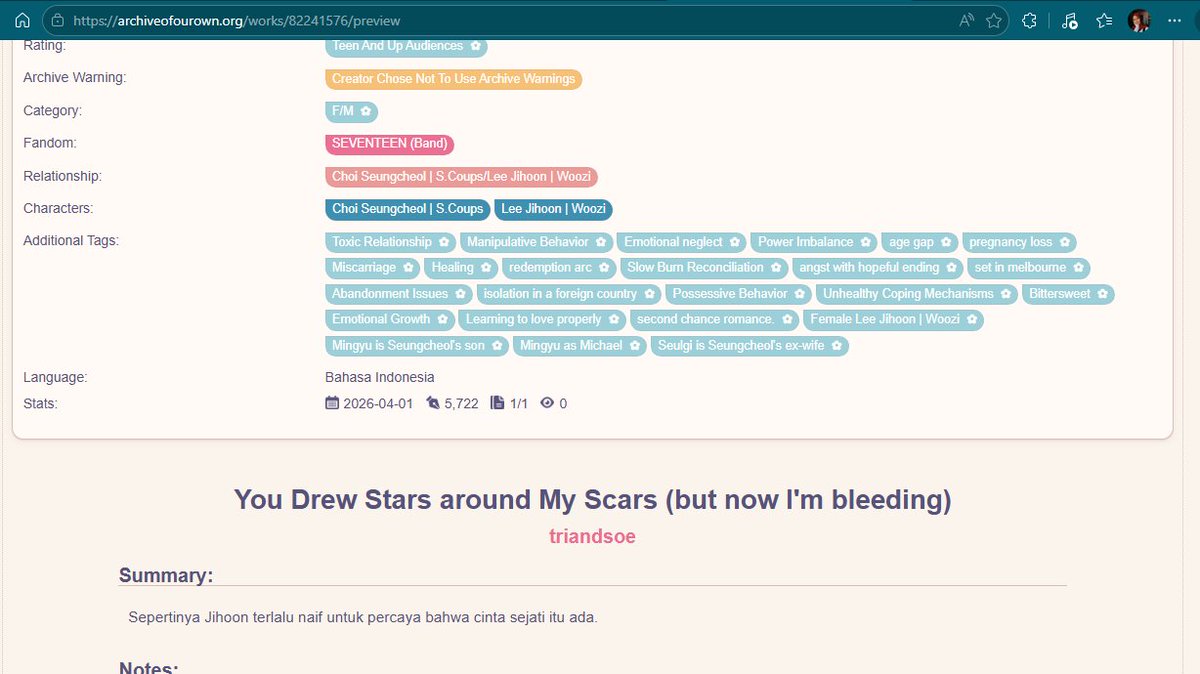Click the Relationship label
The height and width of the screenshot is (674, 1200).
coord(63,176)
